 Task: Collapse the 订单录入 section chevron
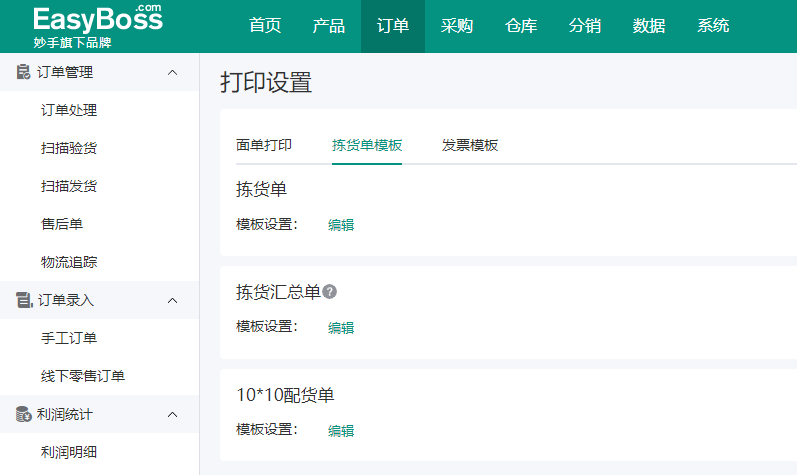[173, 300]
